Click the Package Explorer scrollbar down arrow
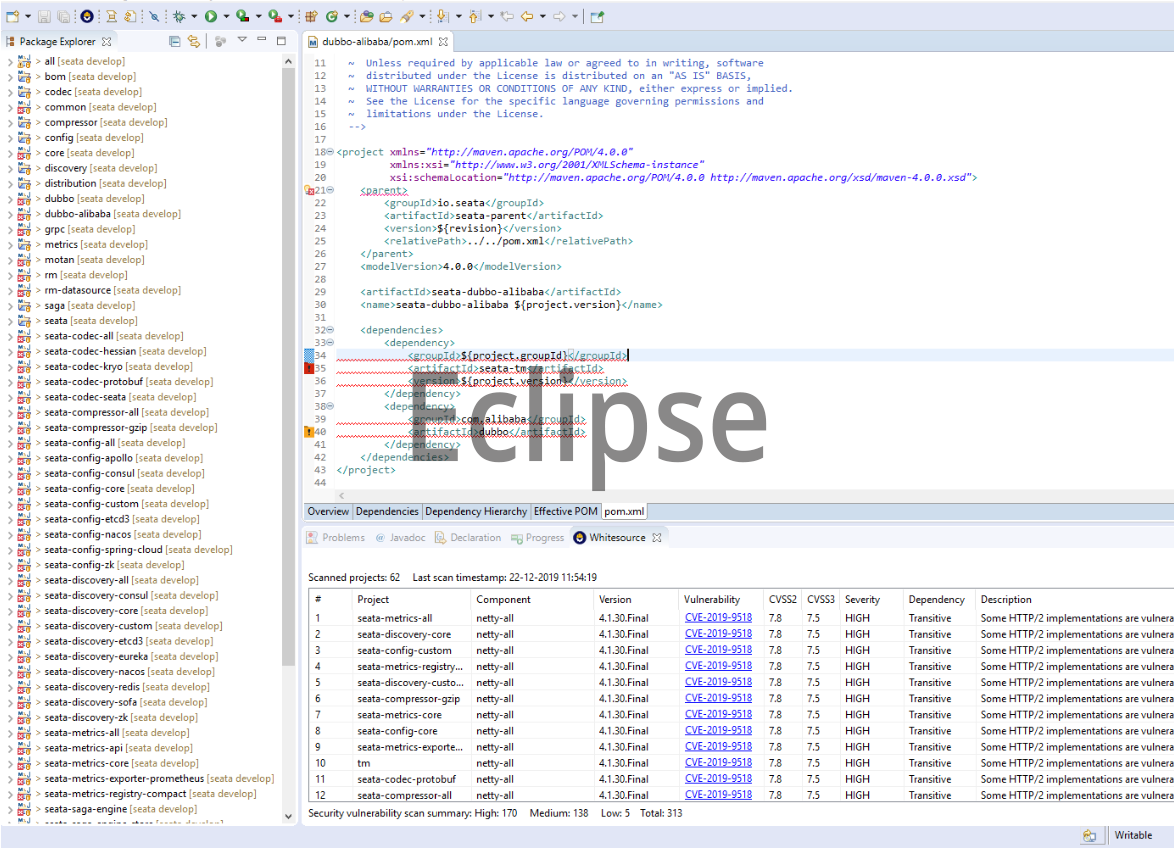 pos(288,817)
